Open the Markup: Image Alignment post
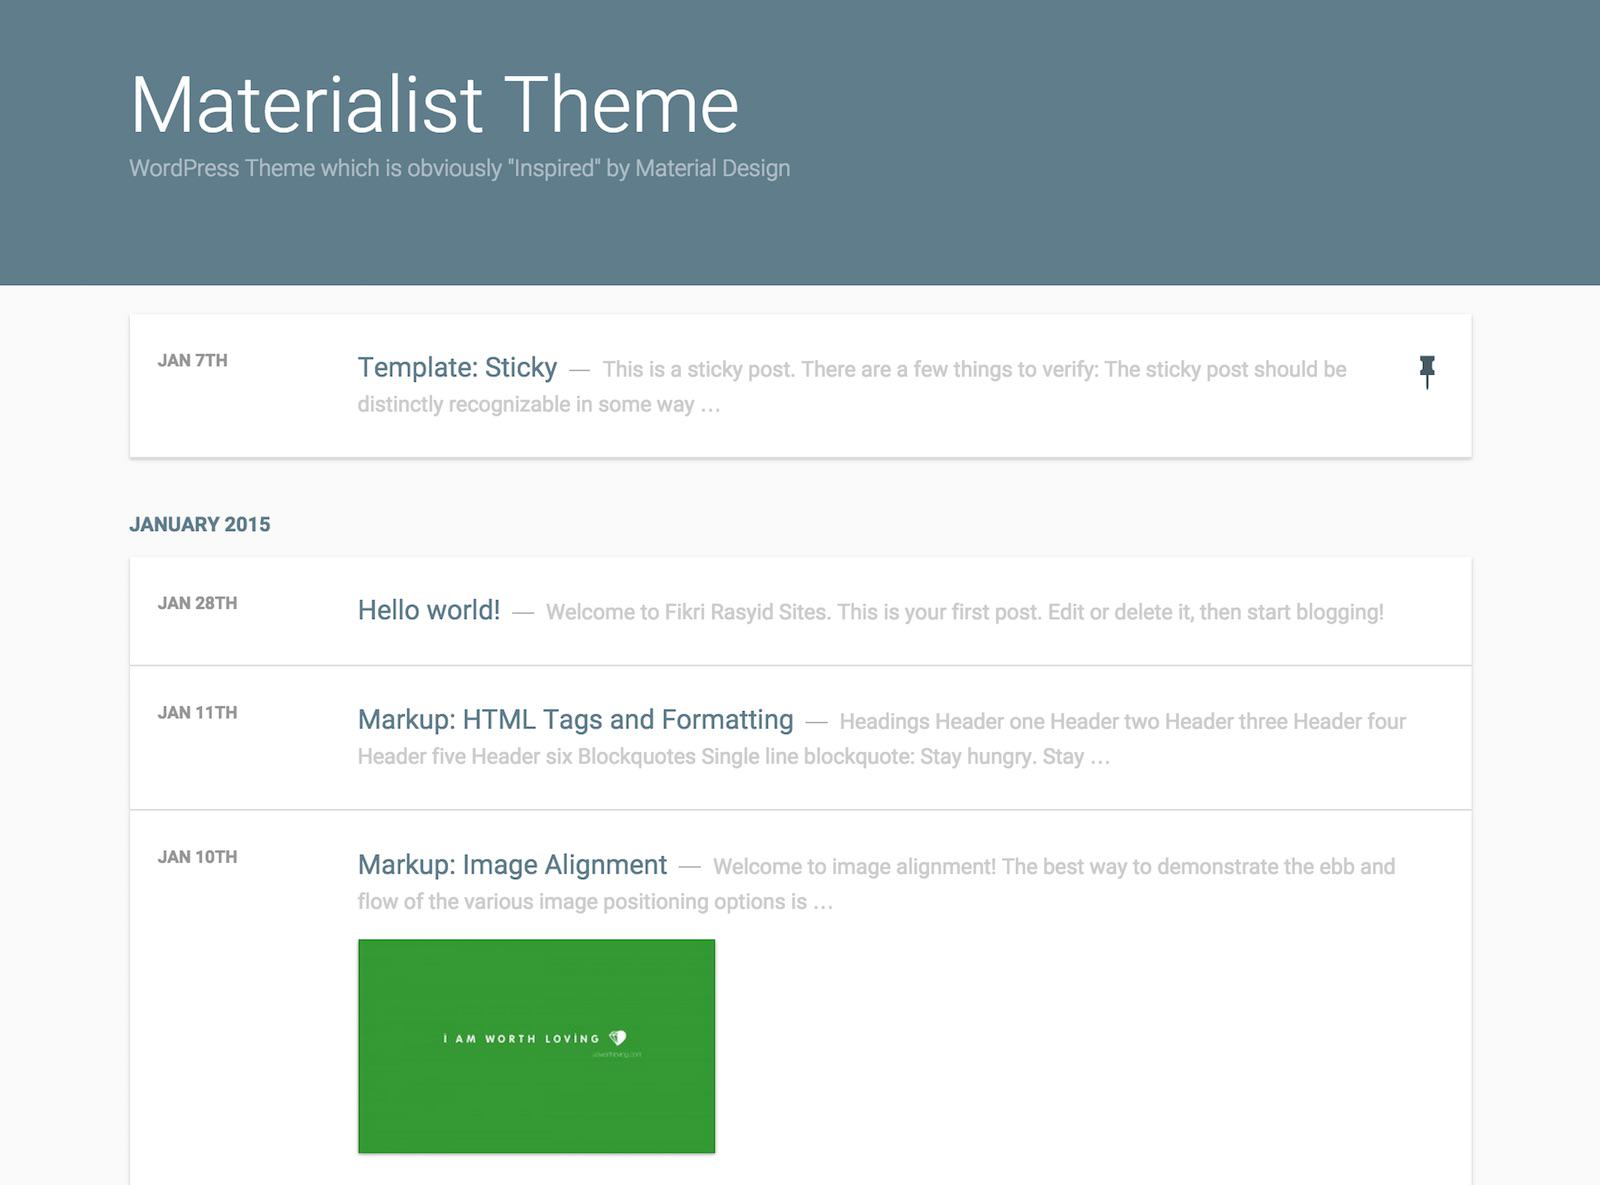 point(512,865)
